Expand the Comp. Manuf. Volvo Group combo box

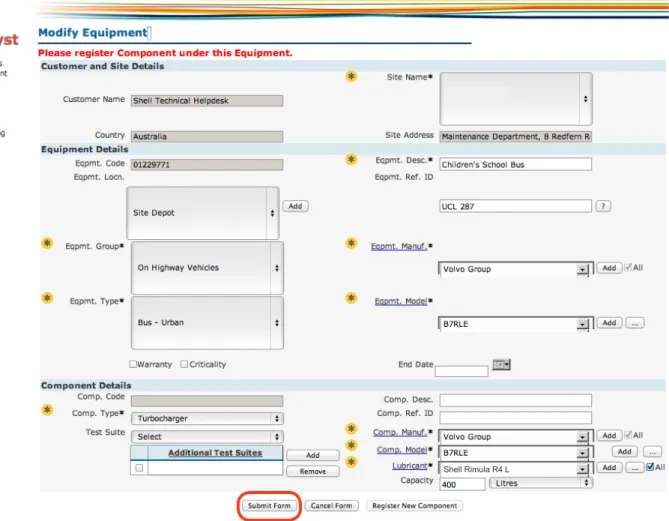pyautogui.click(x=582, y=437)
